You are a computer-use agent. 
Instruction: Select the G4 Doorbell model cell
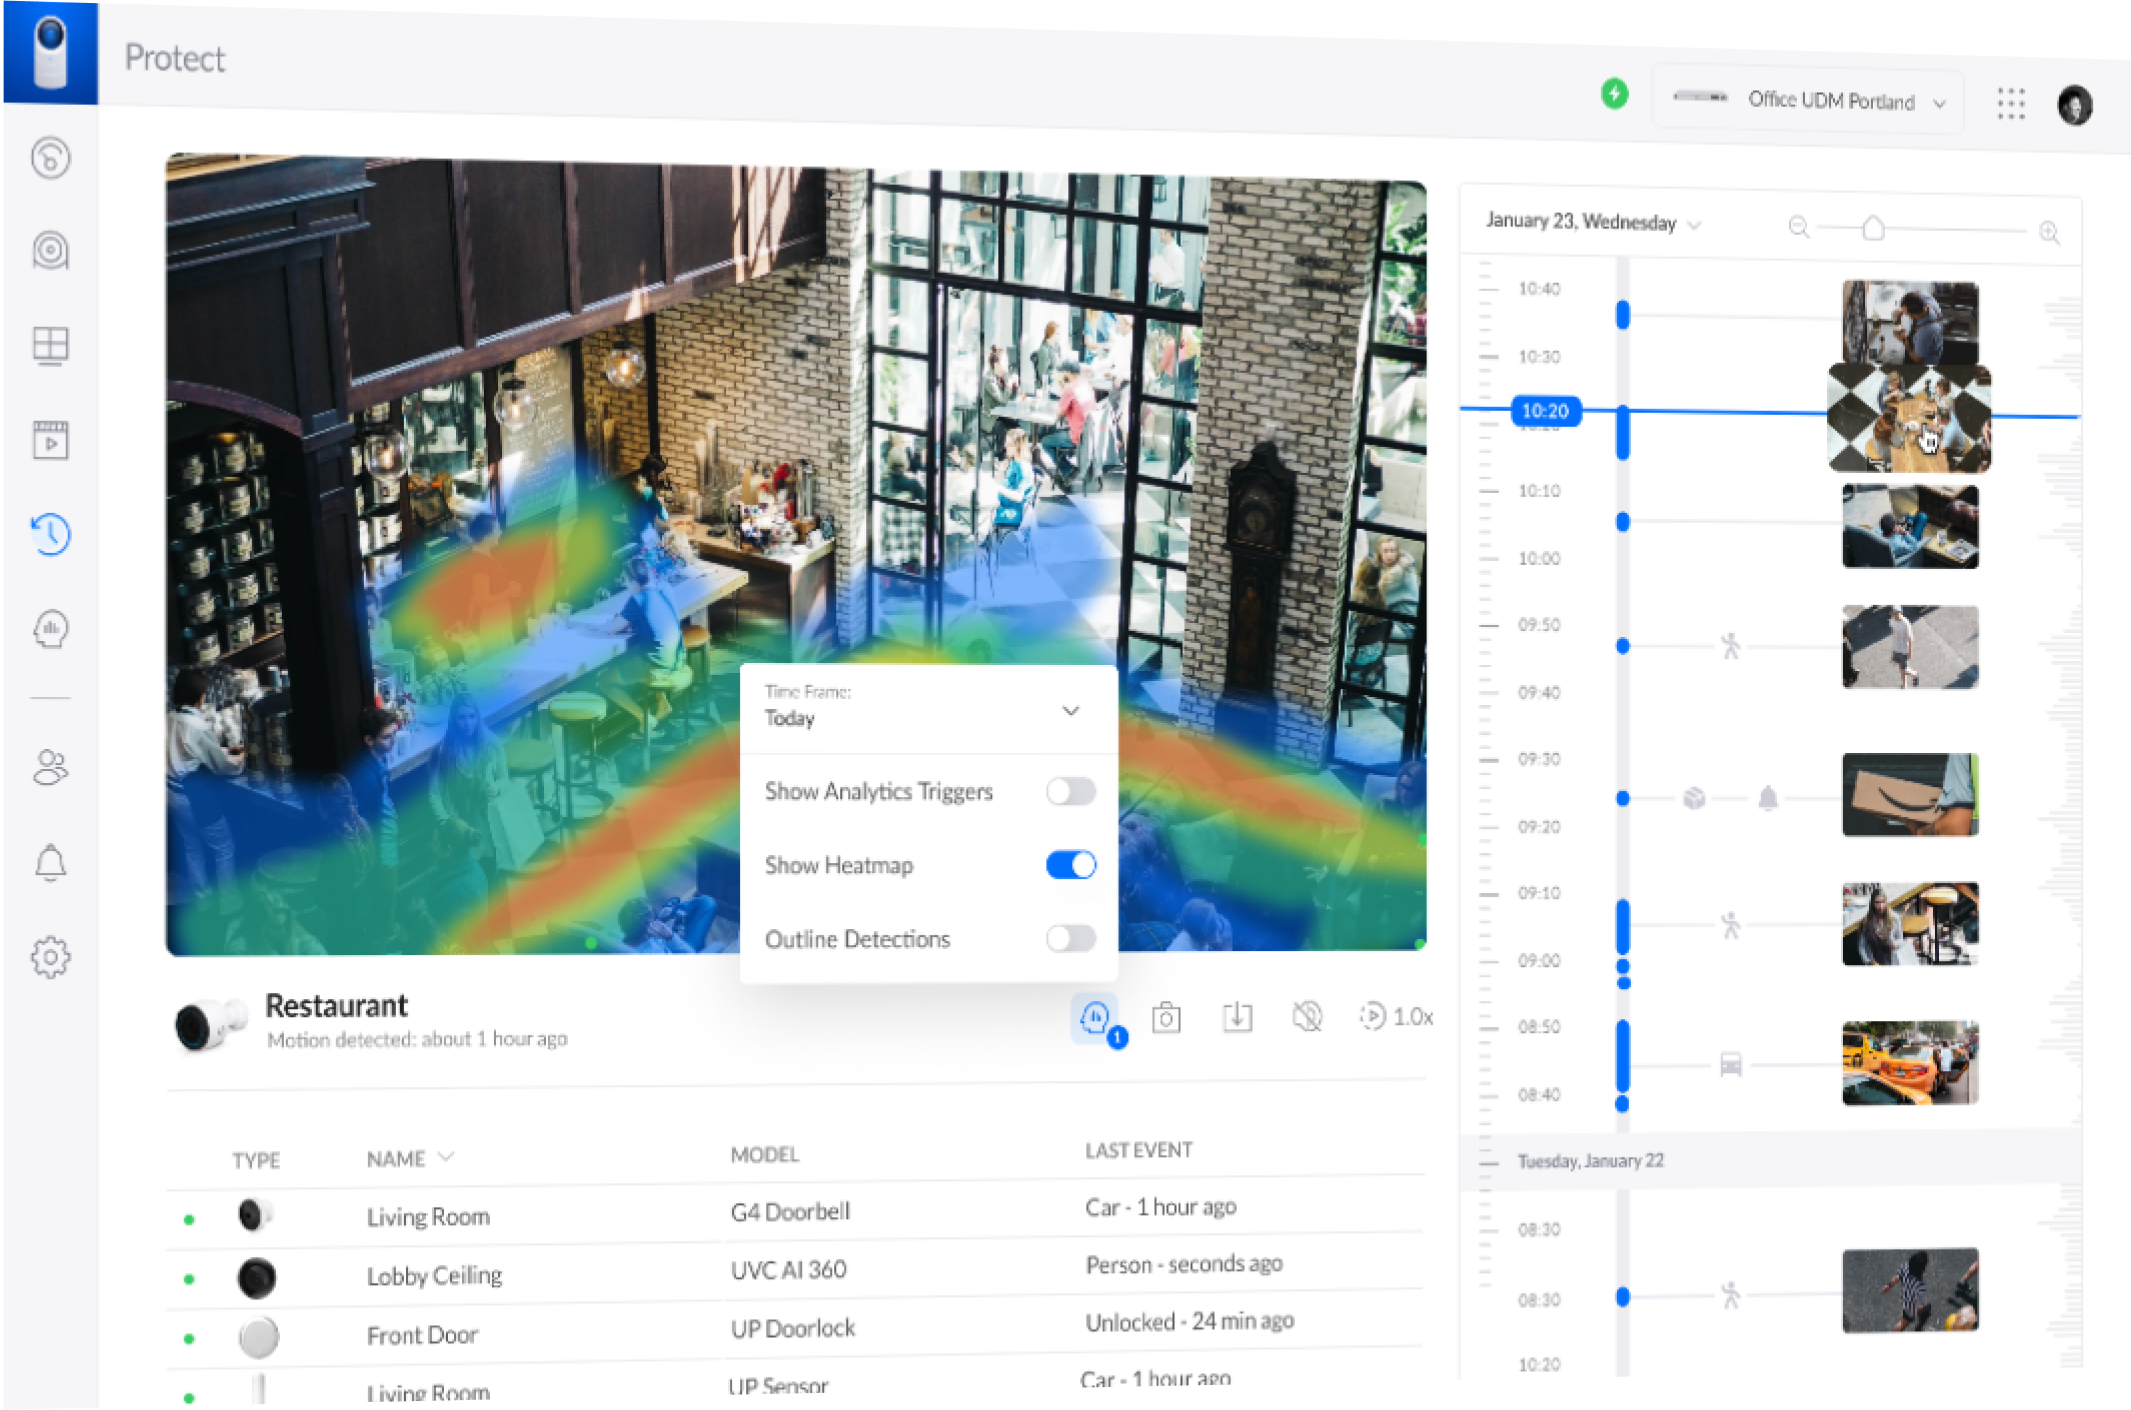(790, 1212)
